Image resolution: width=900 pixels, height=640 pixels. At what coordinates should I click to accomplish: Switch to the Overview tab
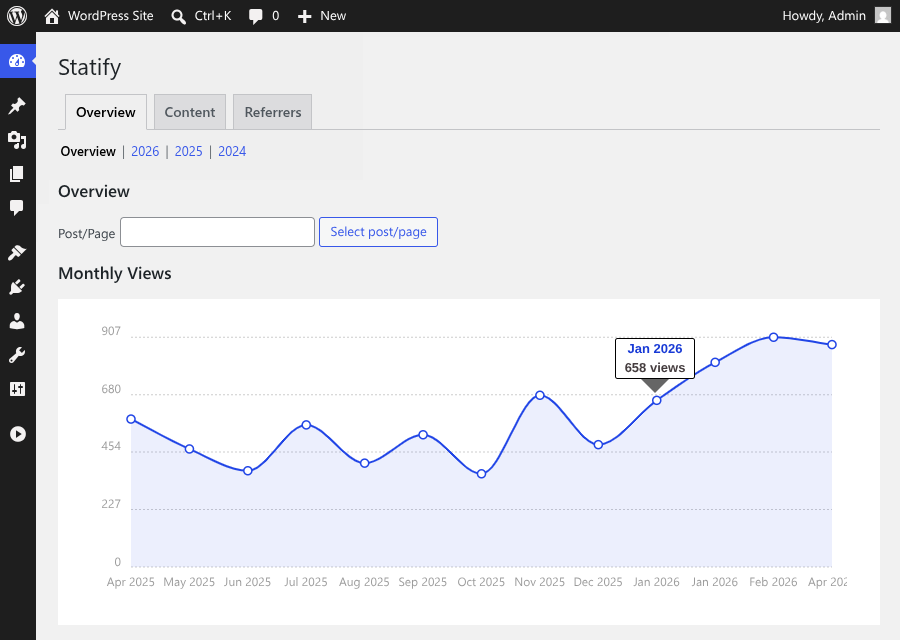point(106,112)
